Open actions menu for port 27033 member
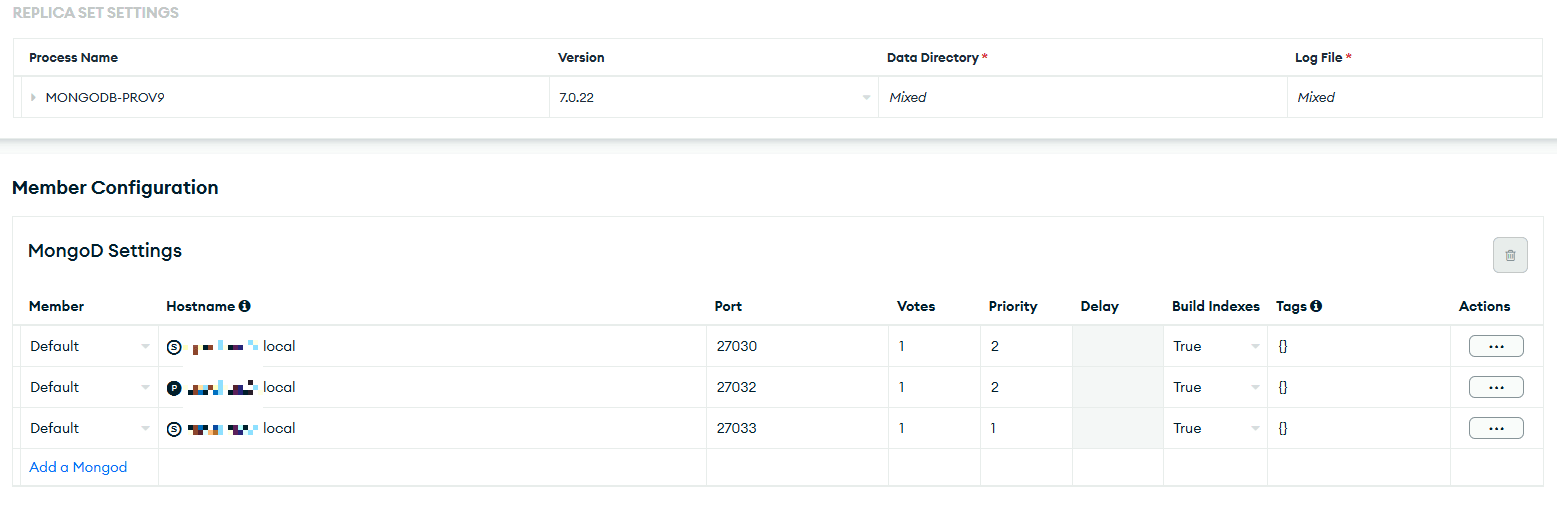 1495,428
